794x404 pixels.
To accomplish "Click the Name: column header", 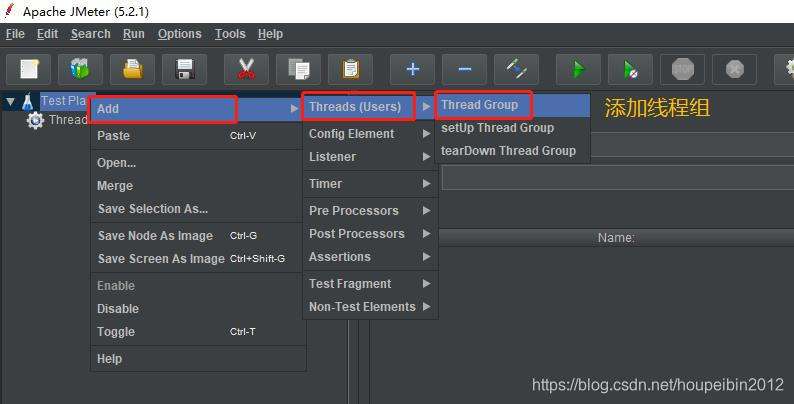I will (x=616, y=238).
